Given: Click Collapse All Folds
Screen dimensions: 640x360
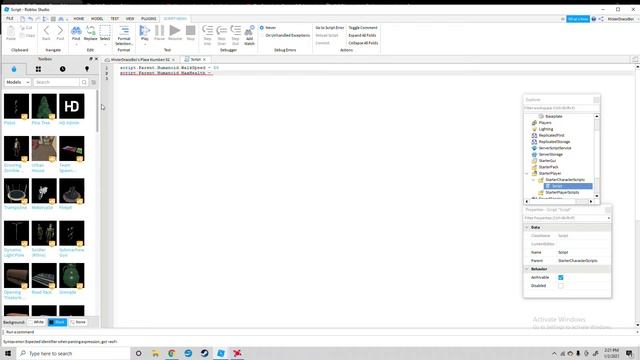Looking at the screenshot, I should (x=363, y=43).
